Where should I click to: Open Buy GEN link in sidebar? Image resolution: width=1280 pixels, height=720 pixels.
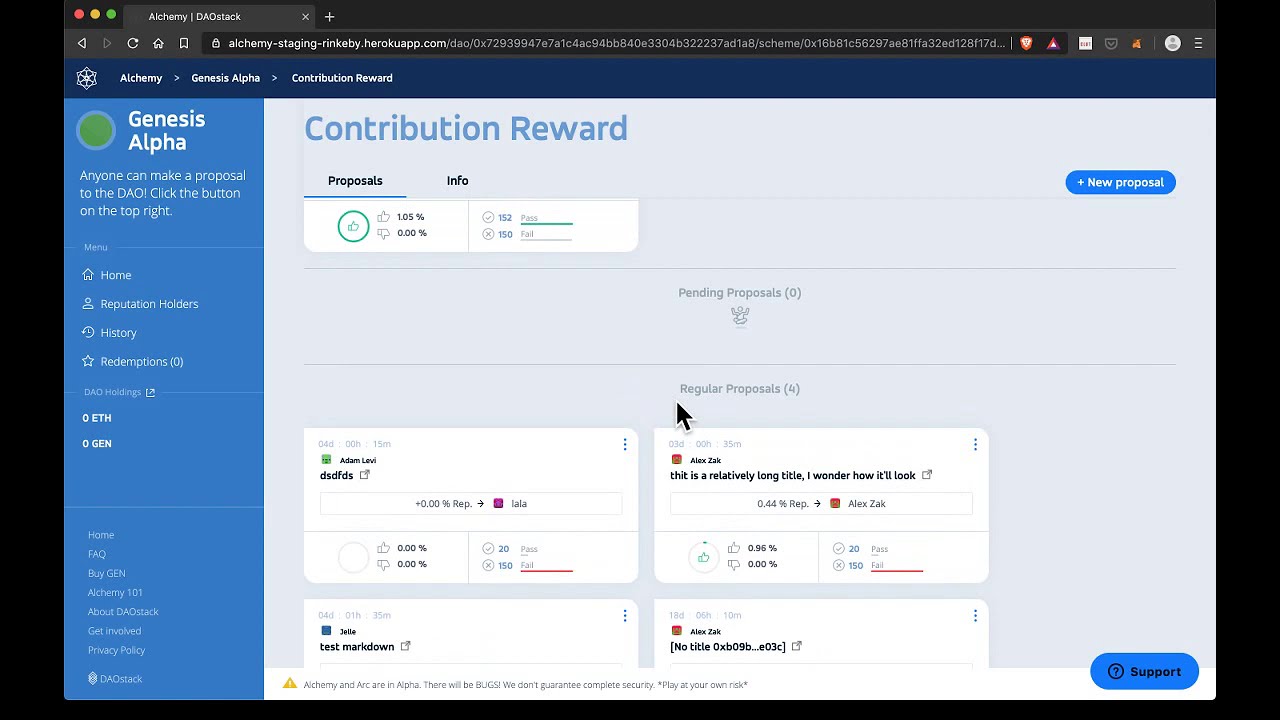[107, 573]
